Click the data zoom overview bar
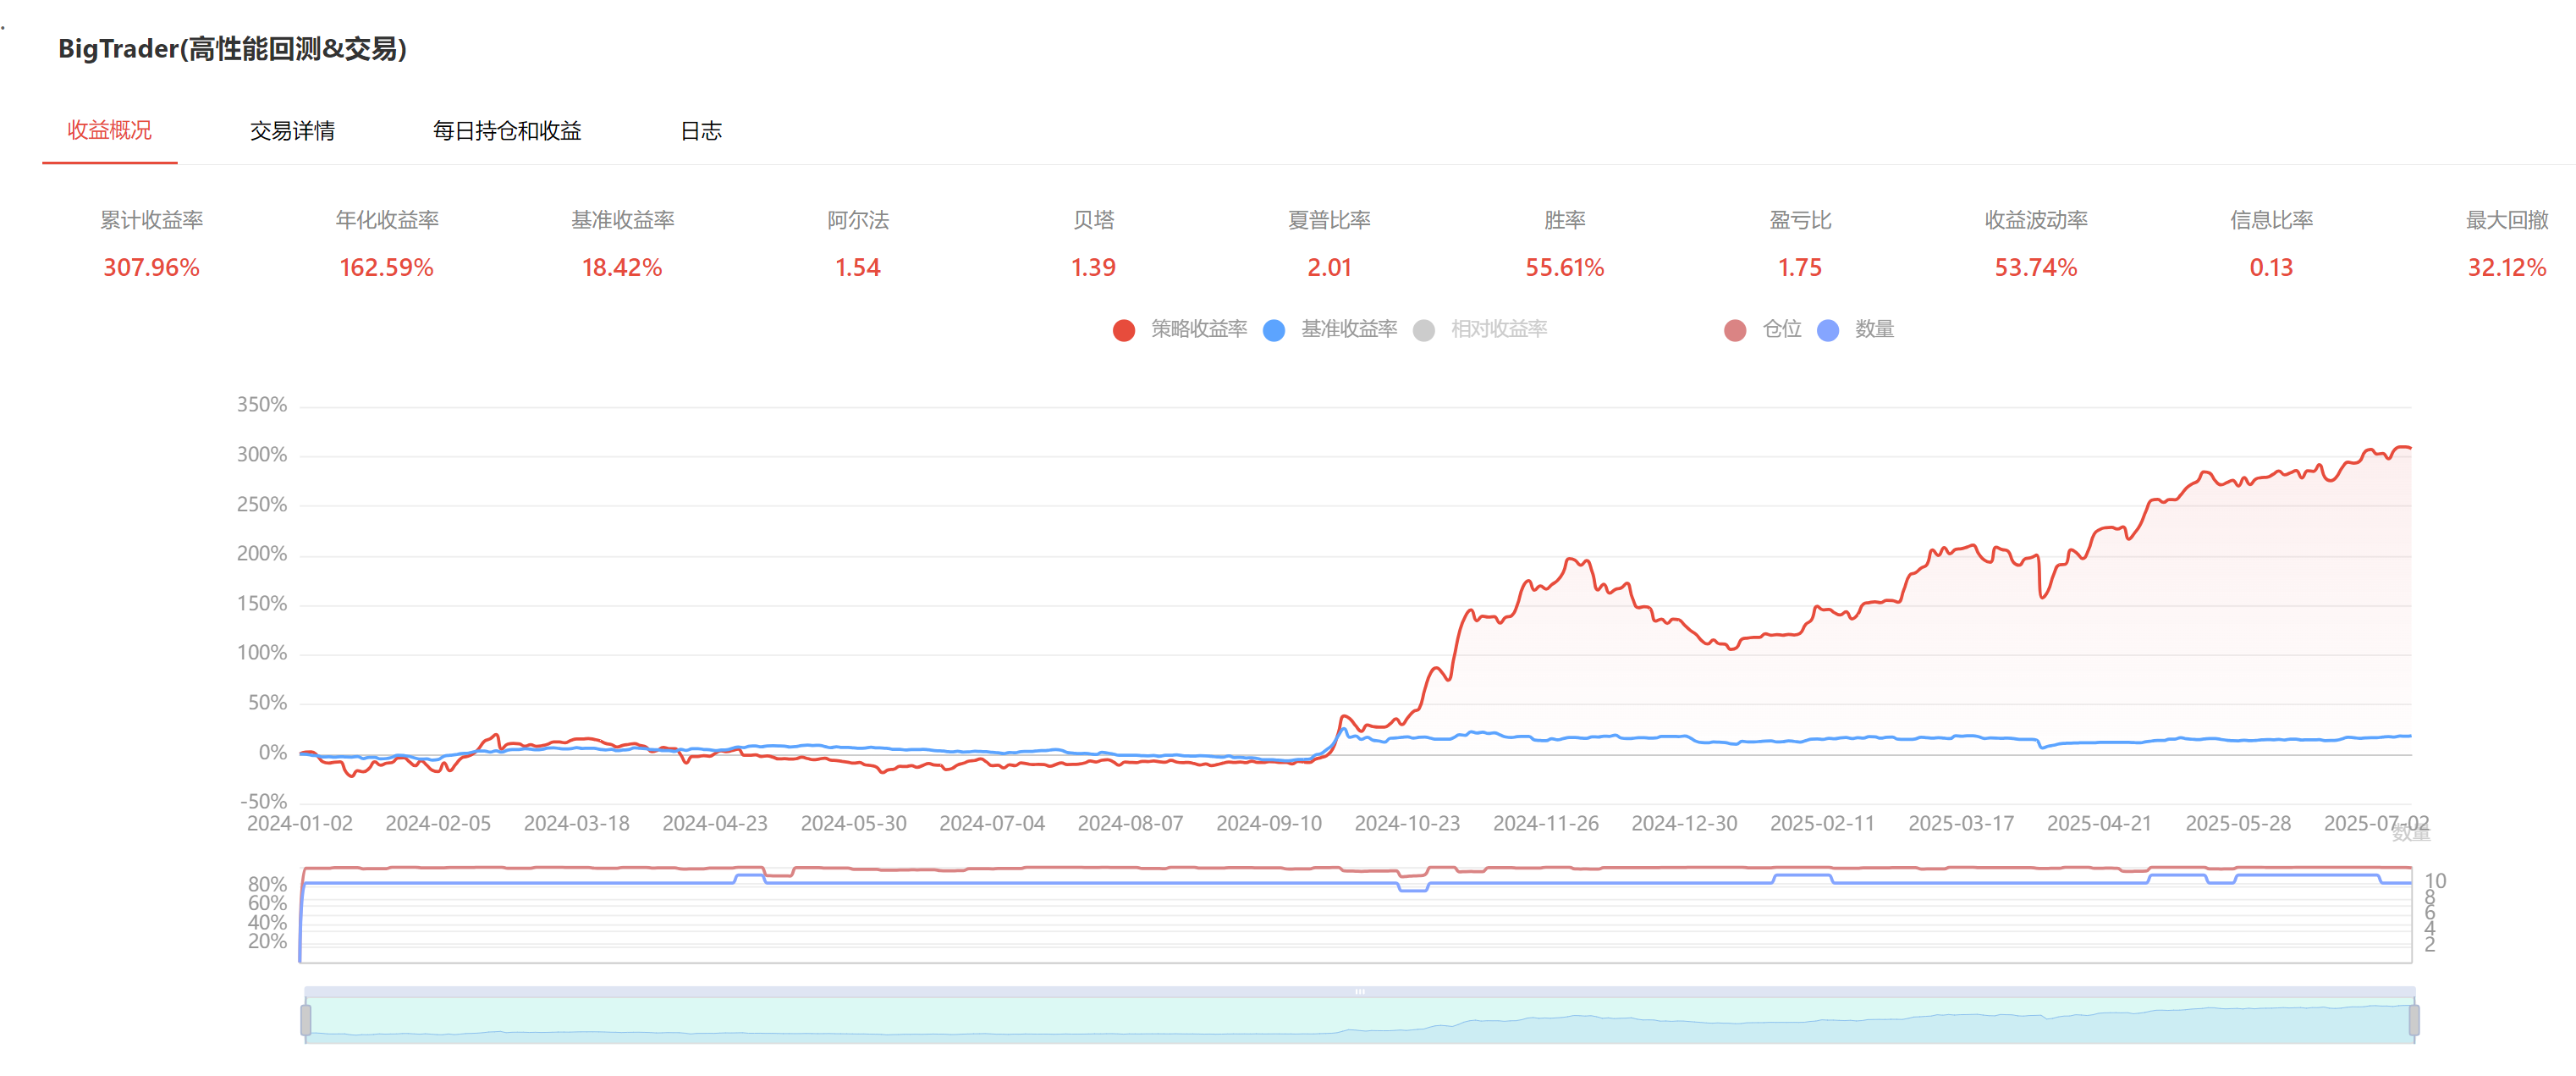The image size is (2576, 1076). pyautogui.click(x=1360, y=1020)
